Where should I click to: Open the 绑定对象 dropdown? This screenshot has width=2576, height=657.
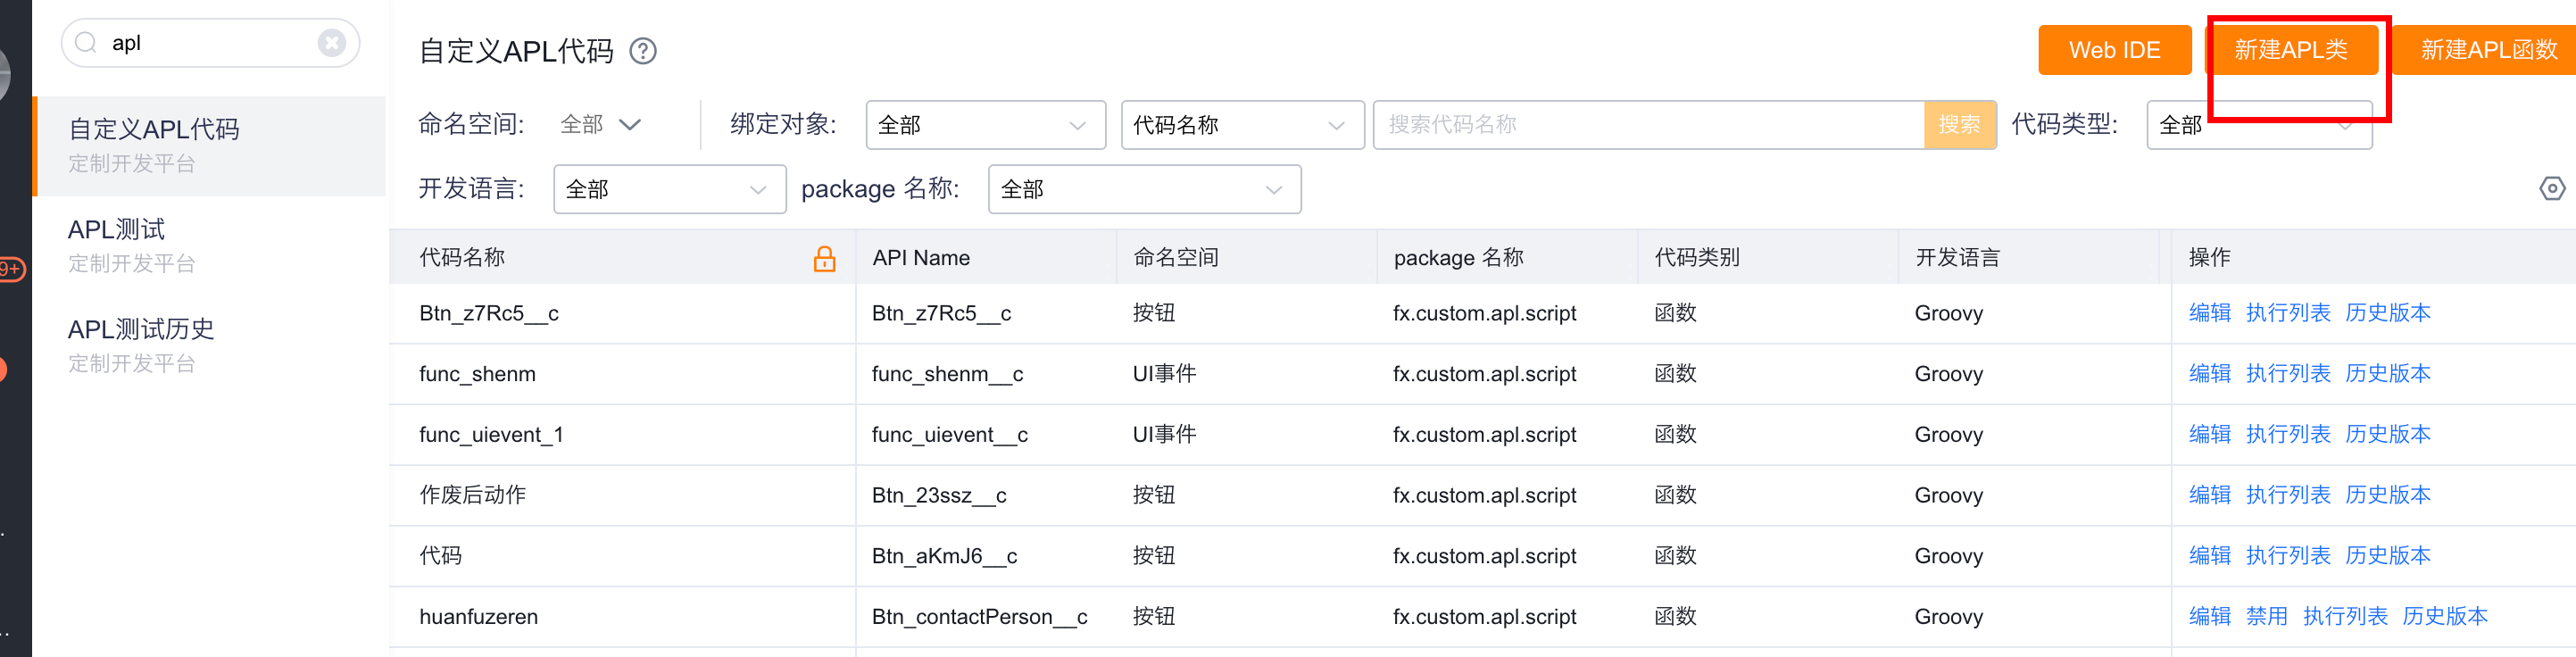point(985,125)
